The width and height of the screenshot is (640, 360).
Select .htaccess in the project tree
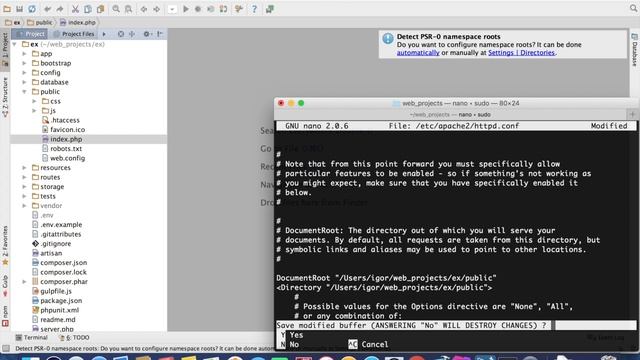[60, 120]
